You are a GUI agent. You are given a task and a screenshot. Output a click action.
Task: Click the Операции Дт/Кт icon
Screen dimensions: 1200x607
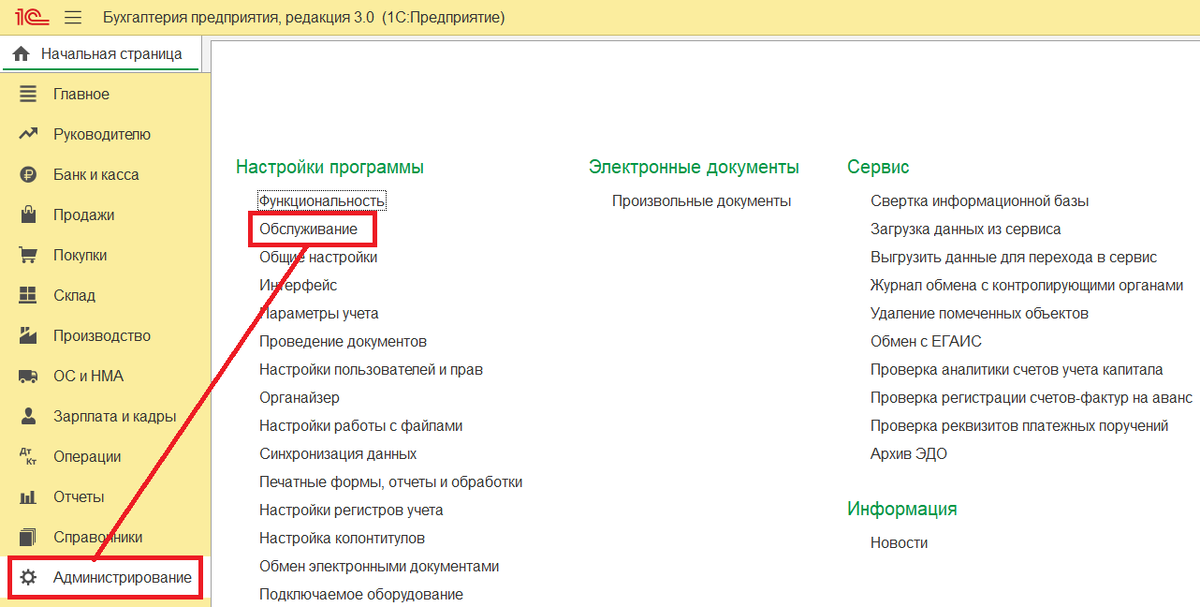coord(28,457)
